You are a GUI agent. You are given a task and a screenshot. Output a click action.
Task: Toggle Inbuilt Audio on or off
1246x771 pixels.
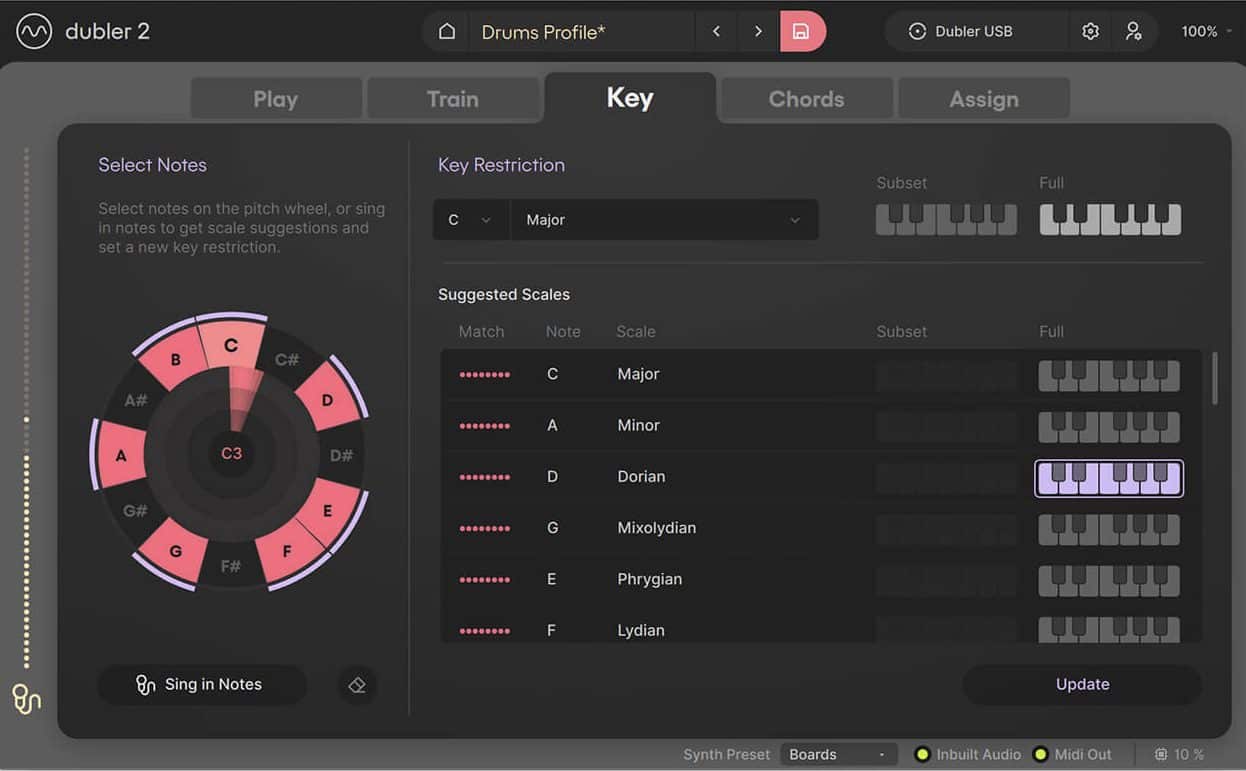pos(921,754)
